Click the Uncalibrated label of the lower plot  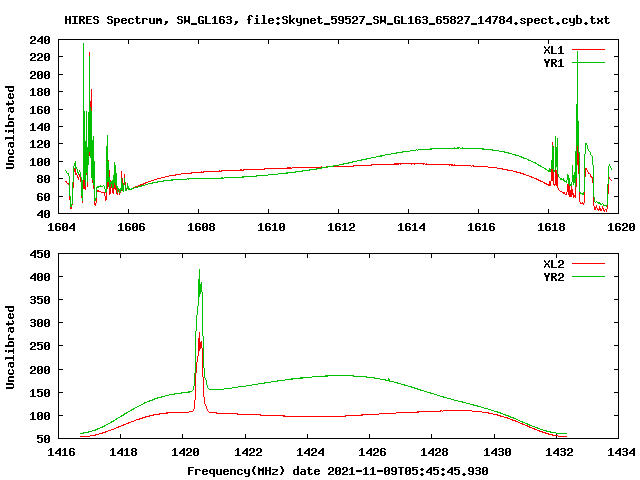(10, 347)
